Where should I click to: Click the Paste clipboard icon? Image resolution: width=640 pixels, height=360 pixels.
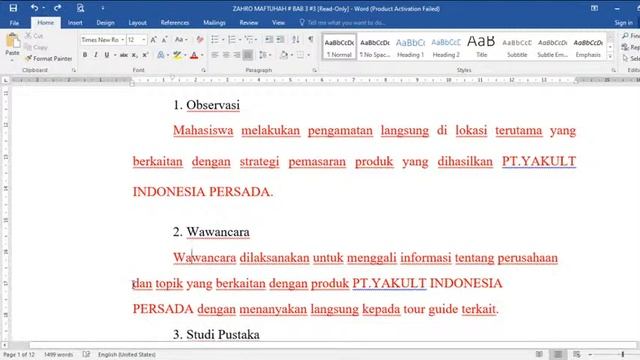pos(13,40)
